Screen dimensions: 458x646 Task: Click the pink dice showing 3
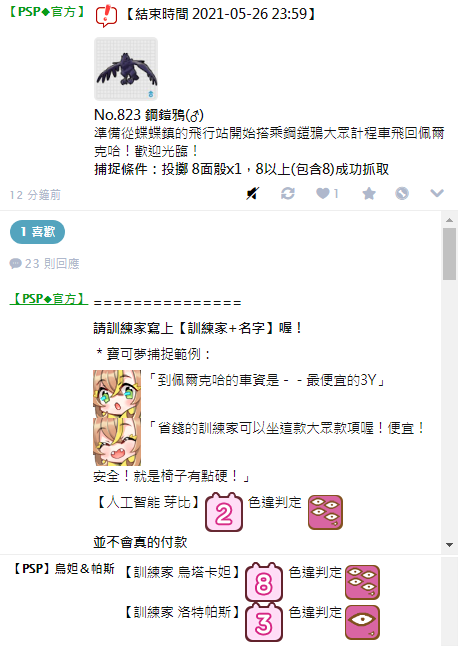pyautogui.click(x=264, y=622)
